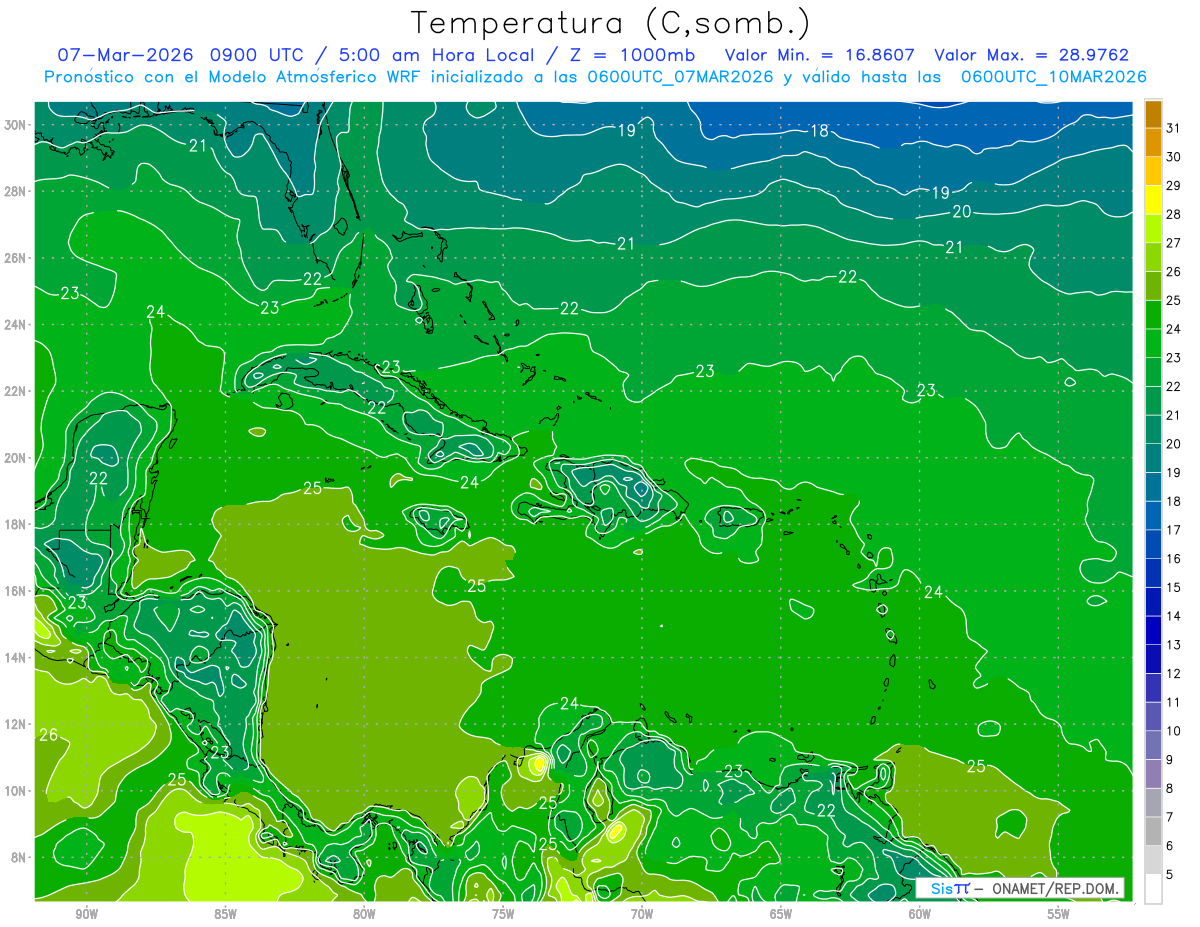
Task: Click the title "Temperatura (C,somb.)"
Action: pyautogui.click(x=611, y=23)
